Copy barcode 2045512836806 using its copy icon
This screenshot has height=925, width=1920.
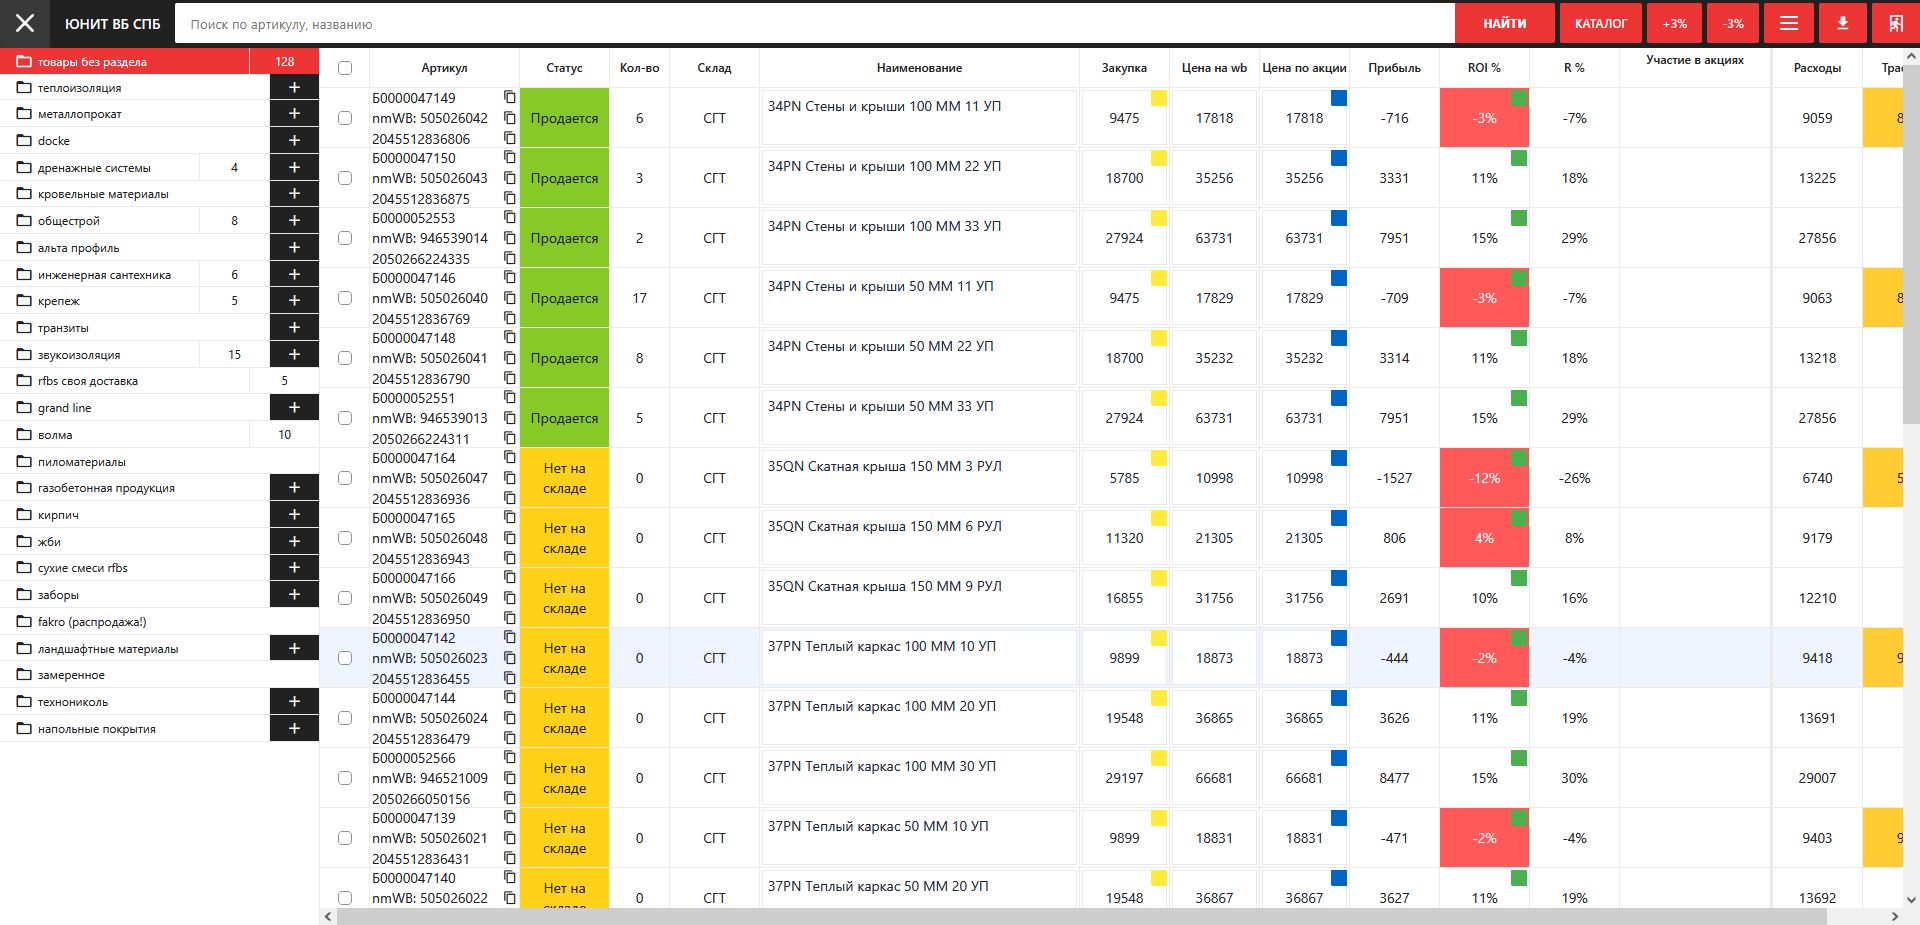509,138
